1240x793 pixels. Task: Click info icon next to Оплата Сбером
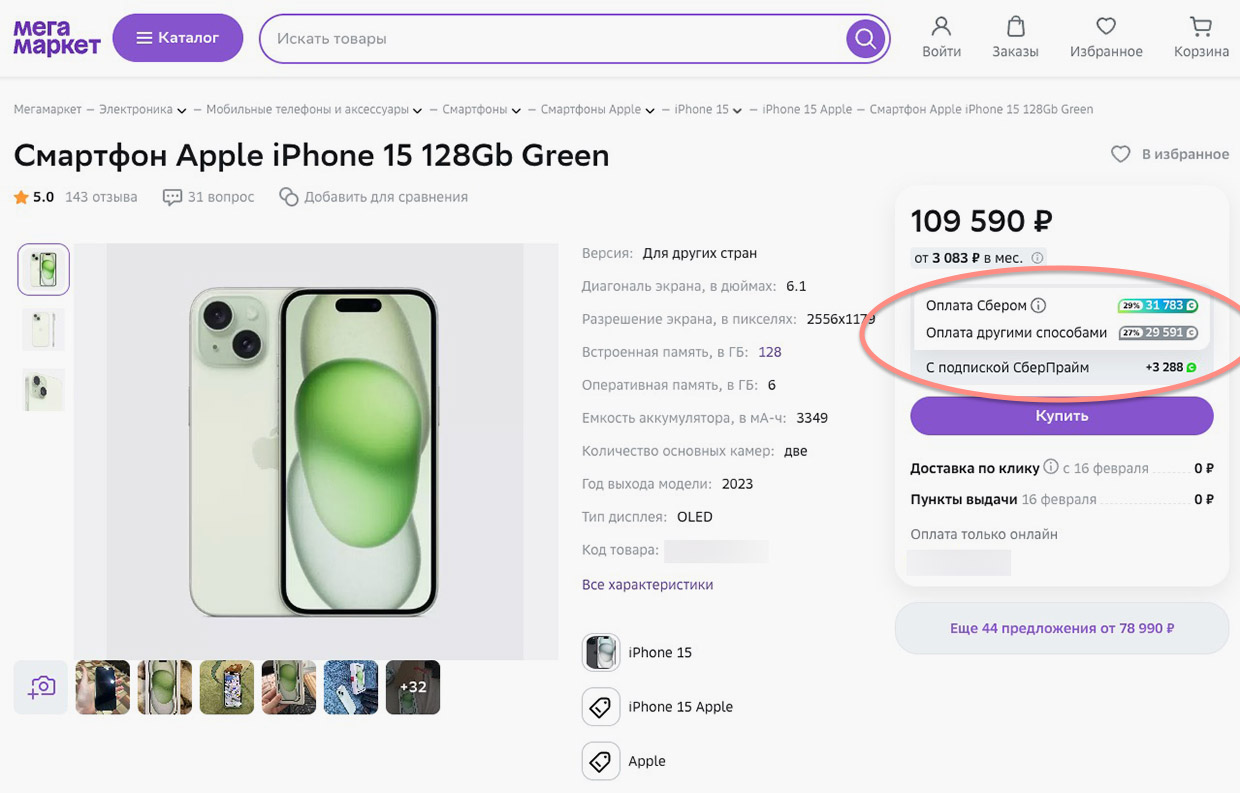[1038, 306]
